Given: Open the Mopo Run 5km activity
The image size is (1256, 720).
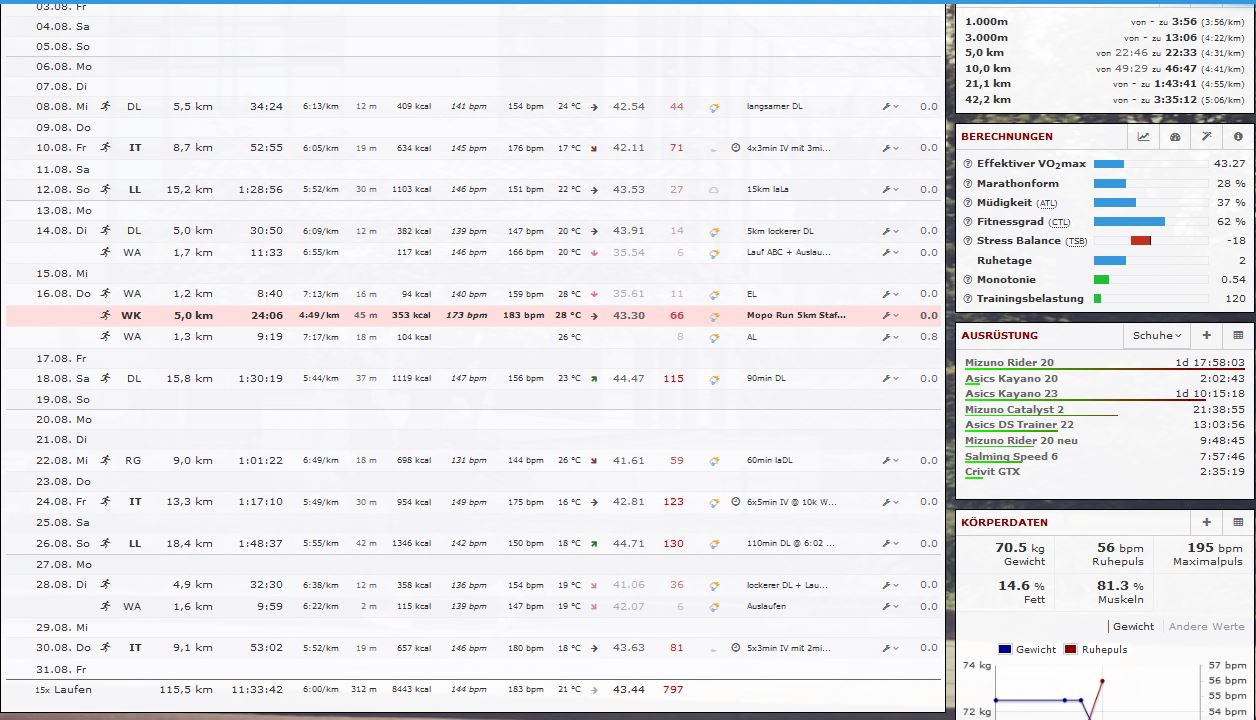Looking at the screenshot, I should (795, 315).
